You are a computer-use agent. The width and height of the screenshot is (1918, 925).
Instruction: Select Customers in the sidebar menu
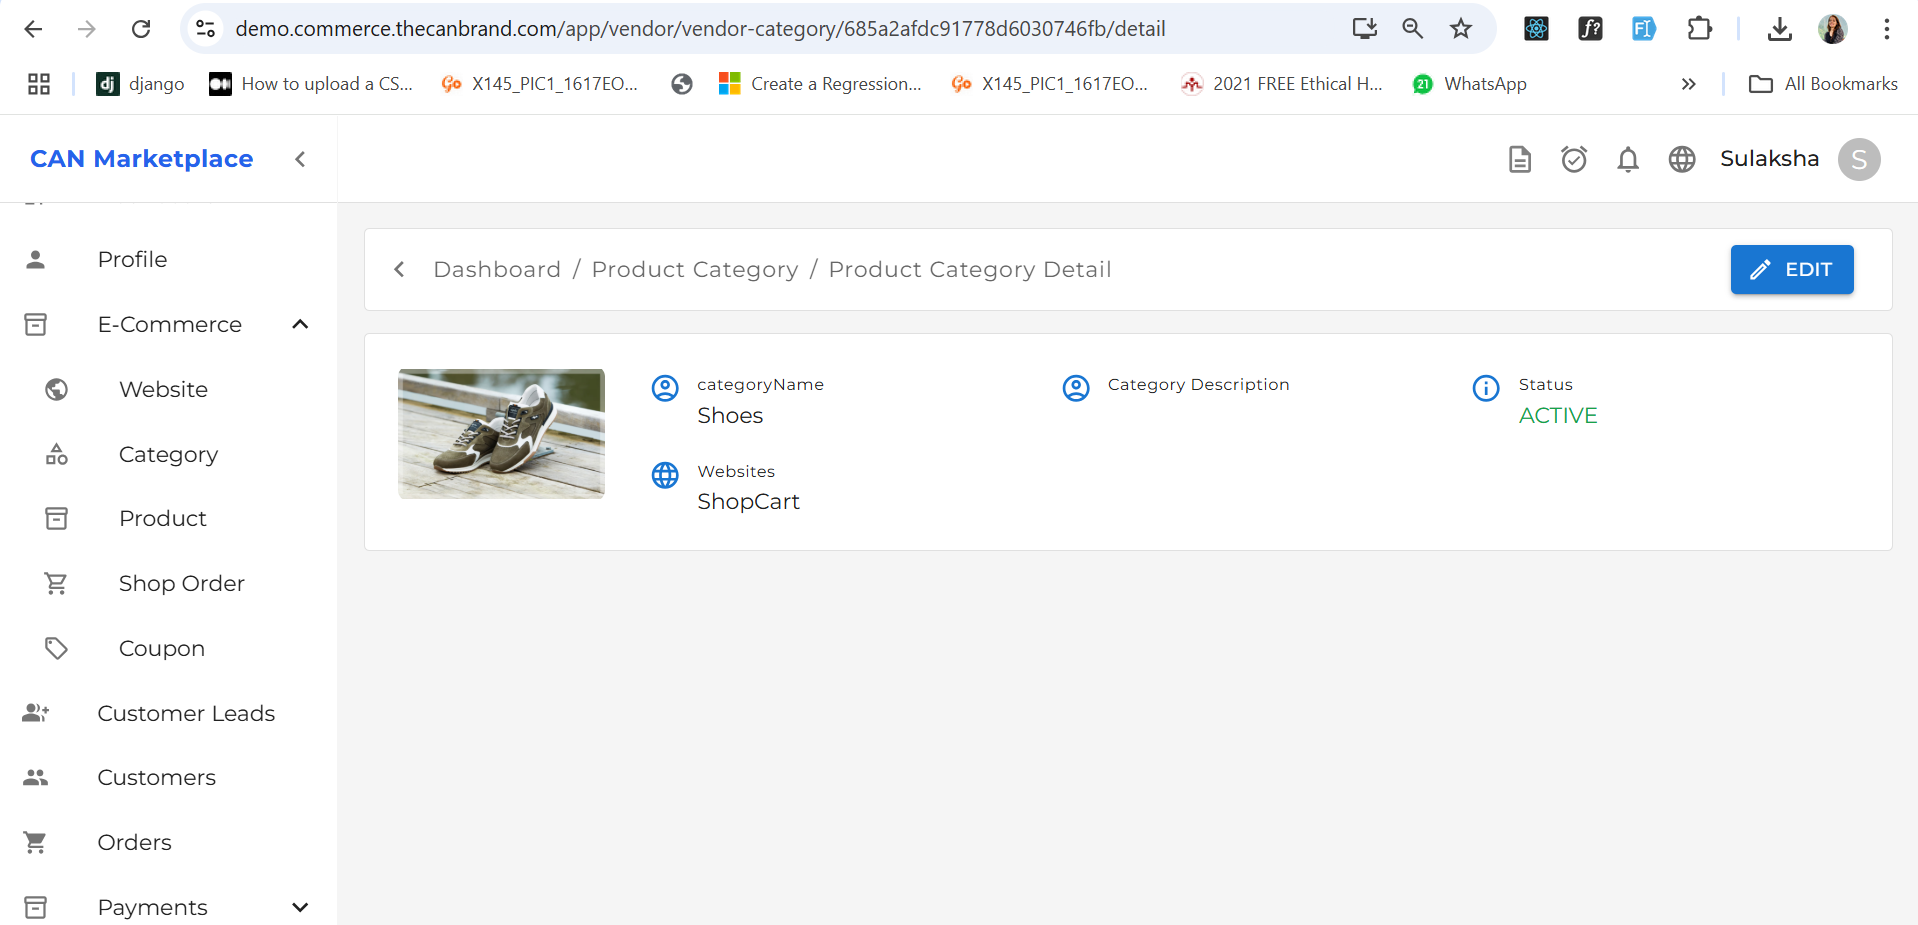pos(156,777)
